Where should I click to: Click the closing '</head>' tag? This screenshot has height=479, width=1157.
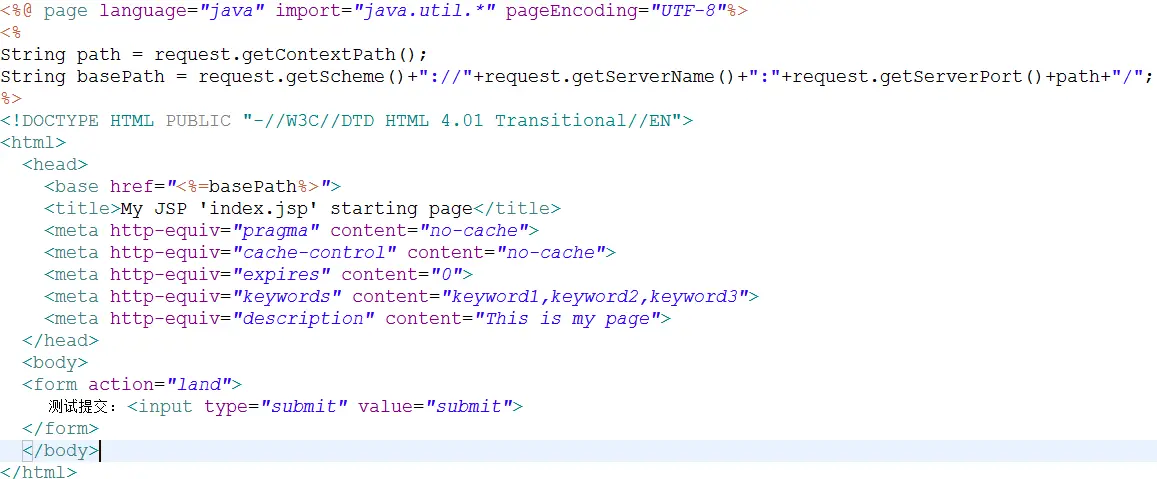pyautogui.click(x=61, y=340)
